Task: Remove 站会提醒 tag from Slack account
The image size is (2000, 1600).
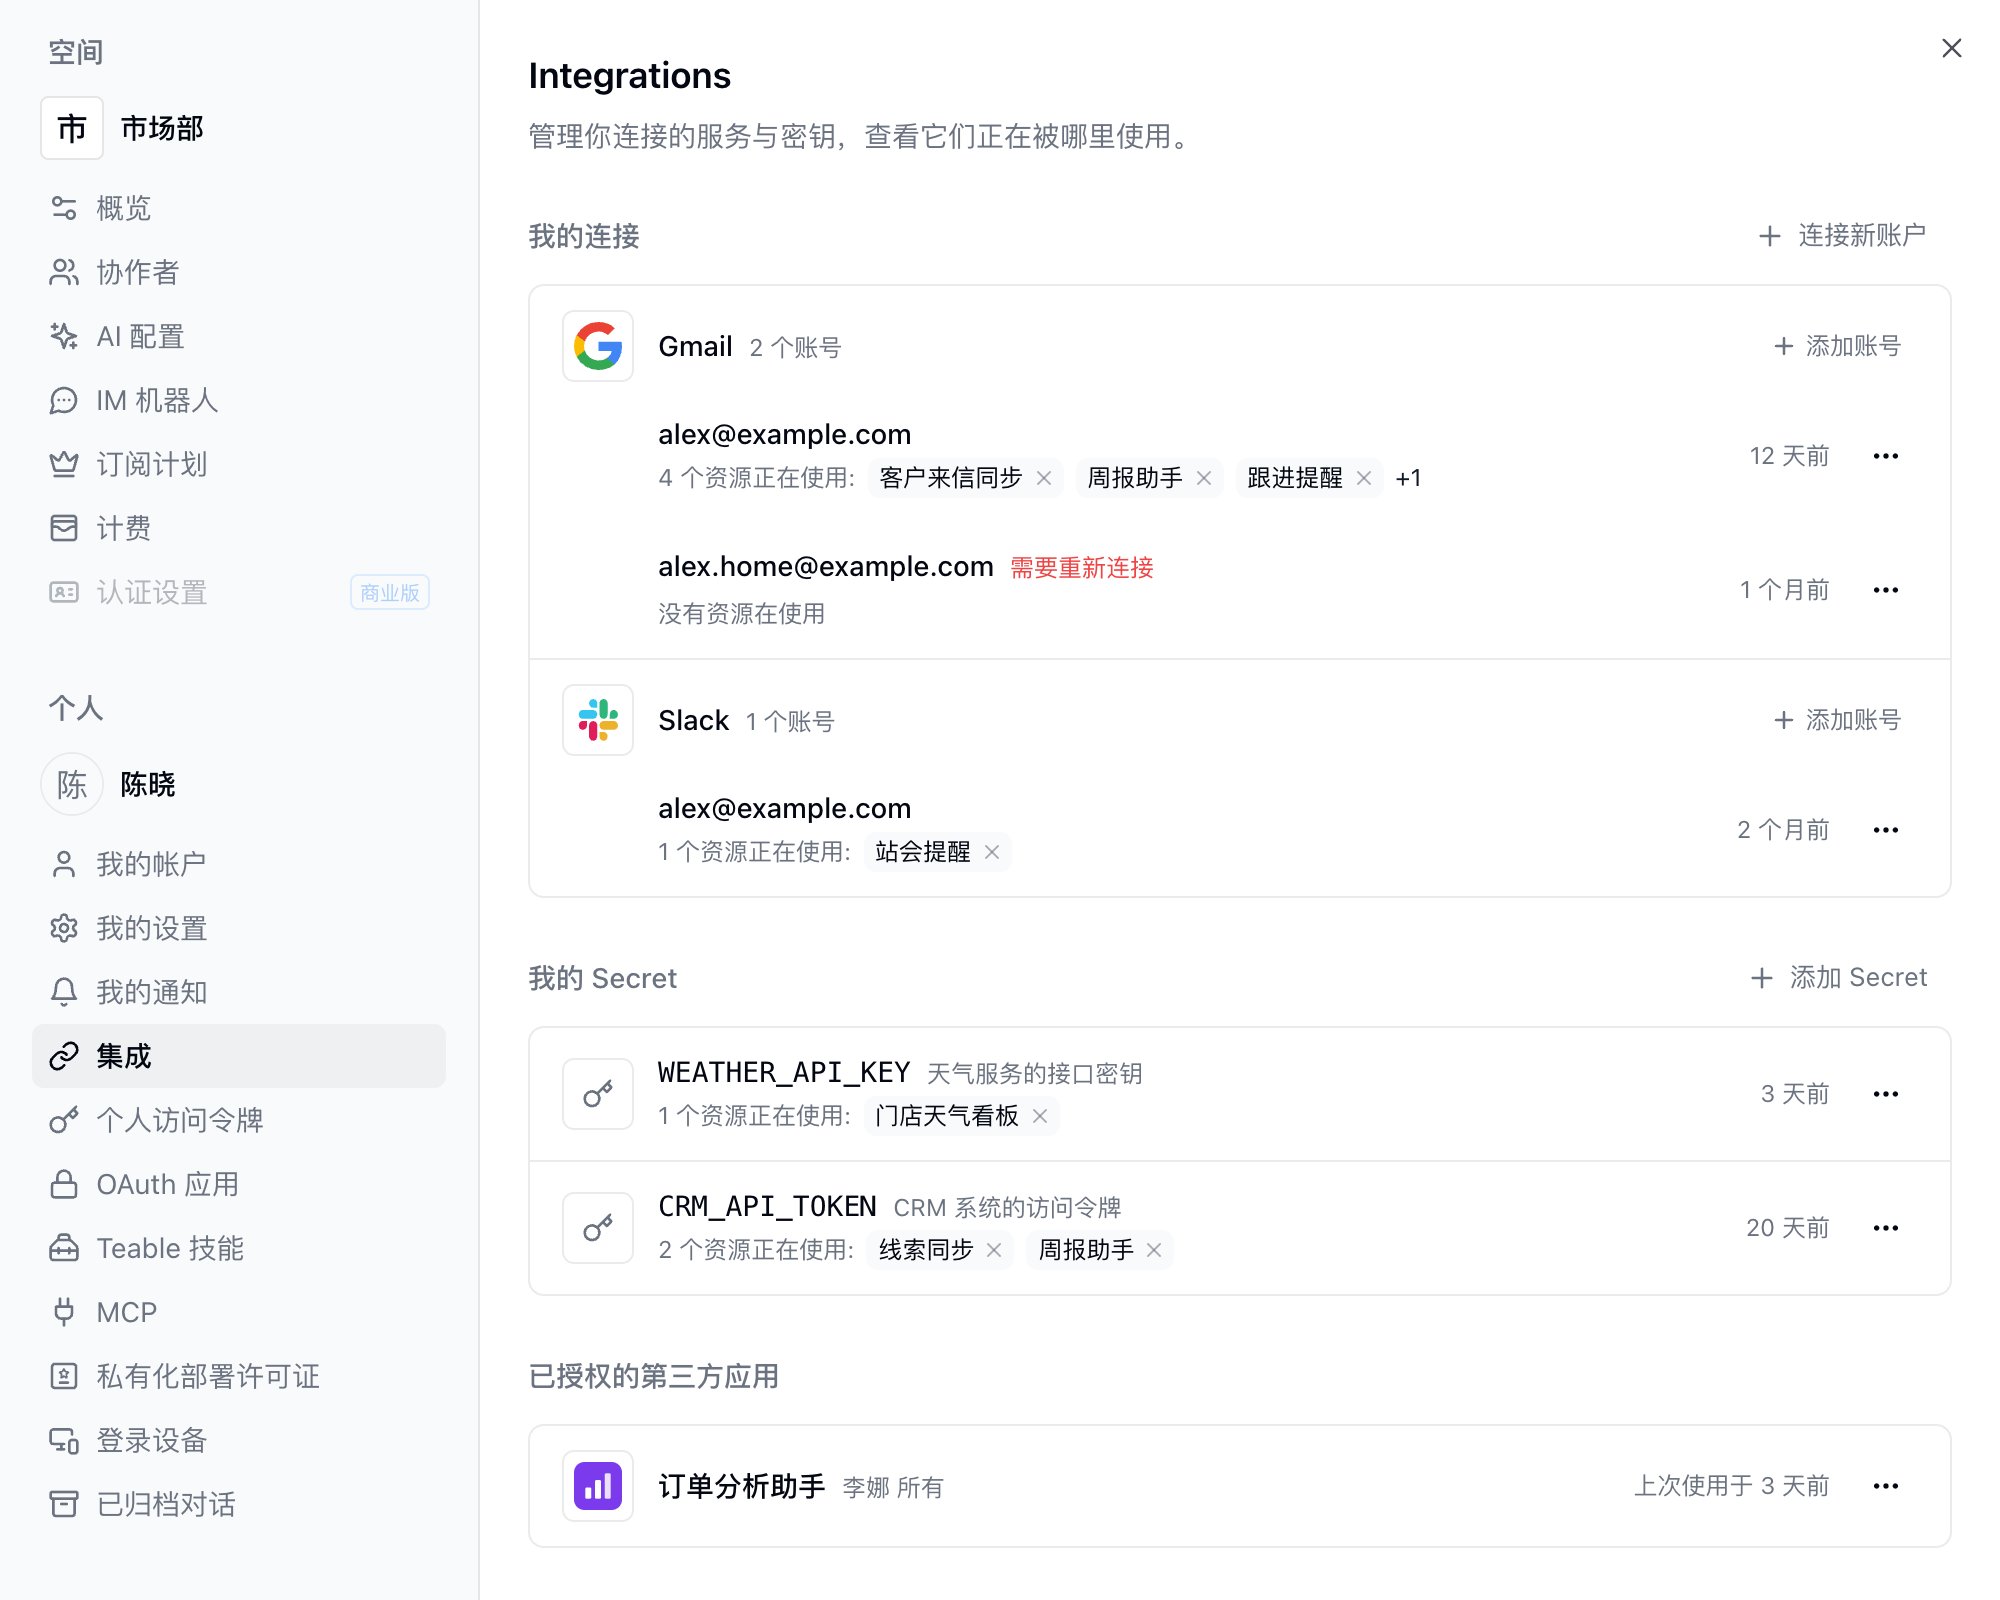Action: (992, 852)
